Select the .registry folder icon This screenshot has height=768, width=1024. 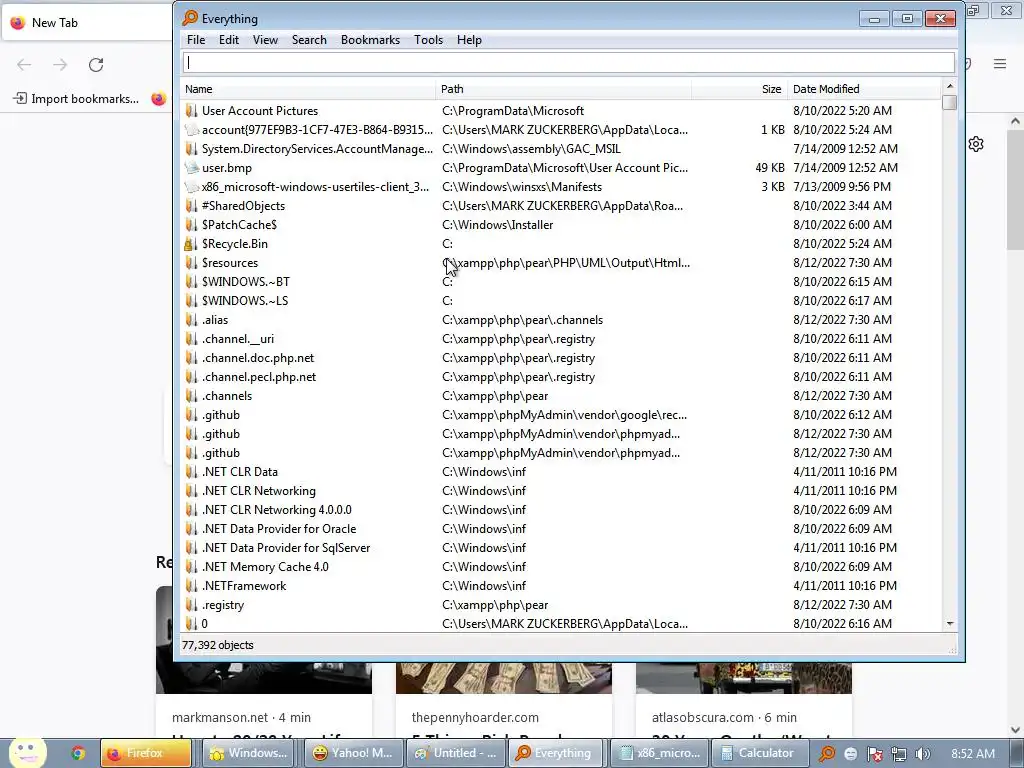(191, 605)
